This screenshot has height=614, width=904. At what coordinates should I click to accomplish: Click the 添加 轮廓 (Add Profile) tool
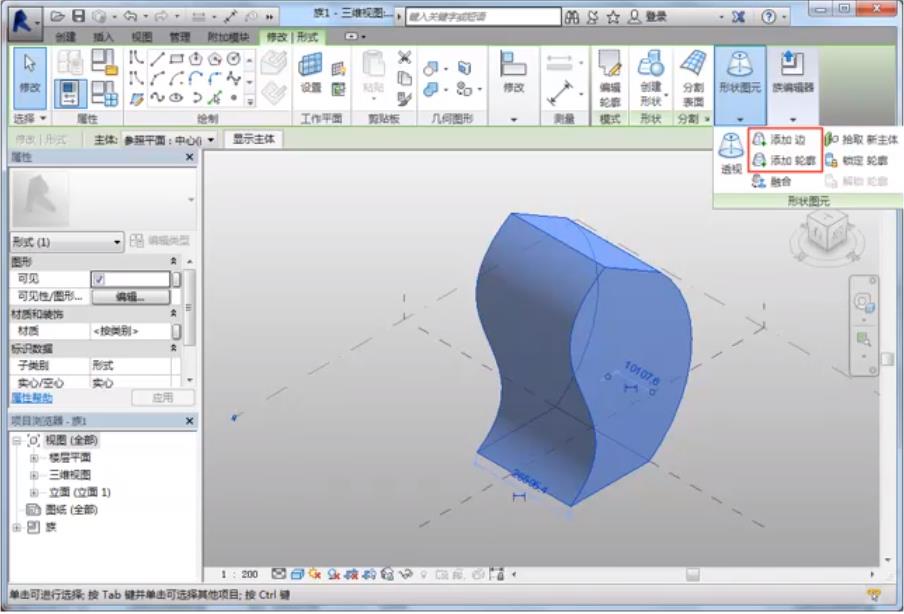coord(785,160)
